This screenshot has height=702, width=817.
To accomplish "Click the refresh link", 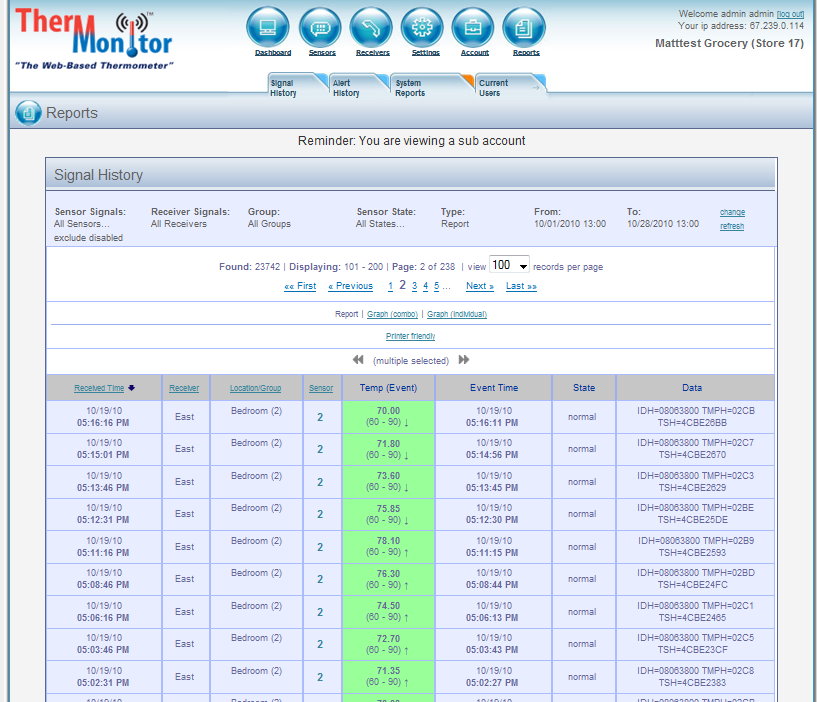I will [732, 226].
